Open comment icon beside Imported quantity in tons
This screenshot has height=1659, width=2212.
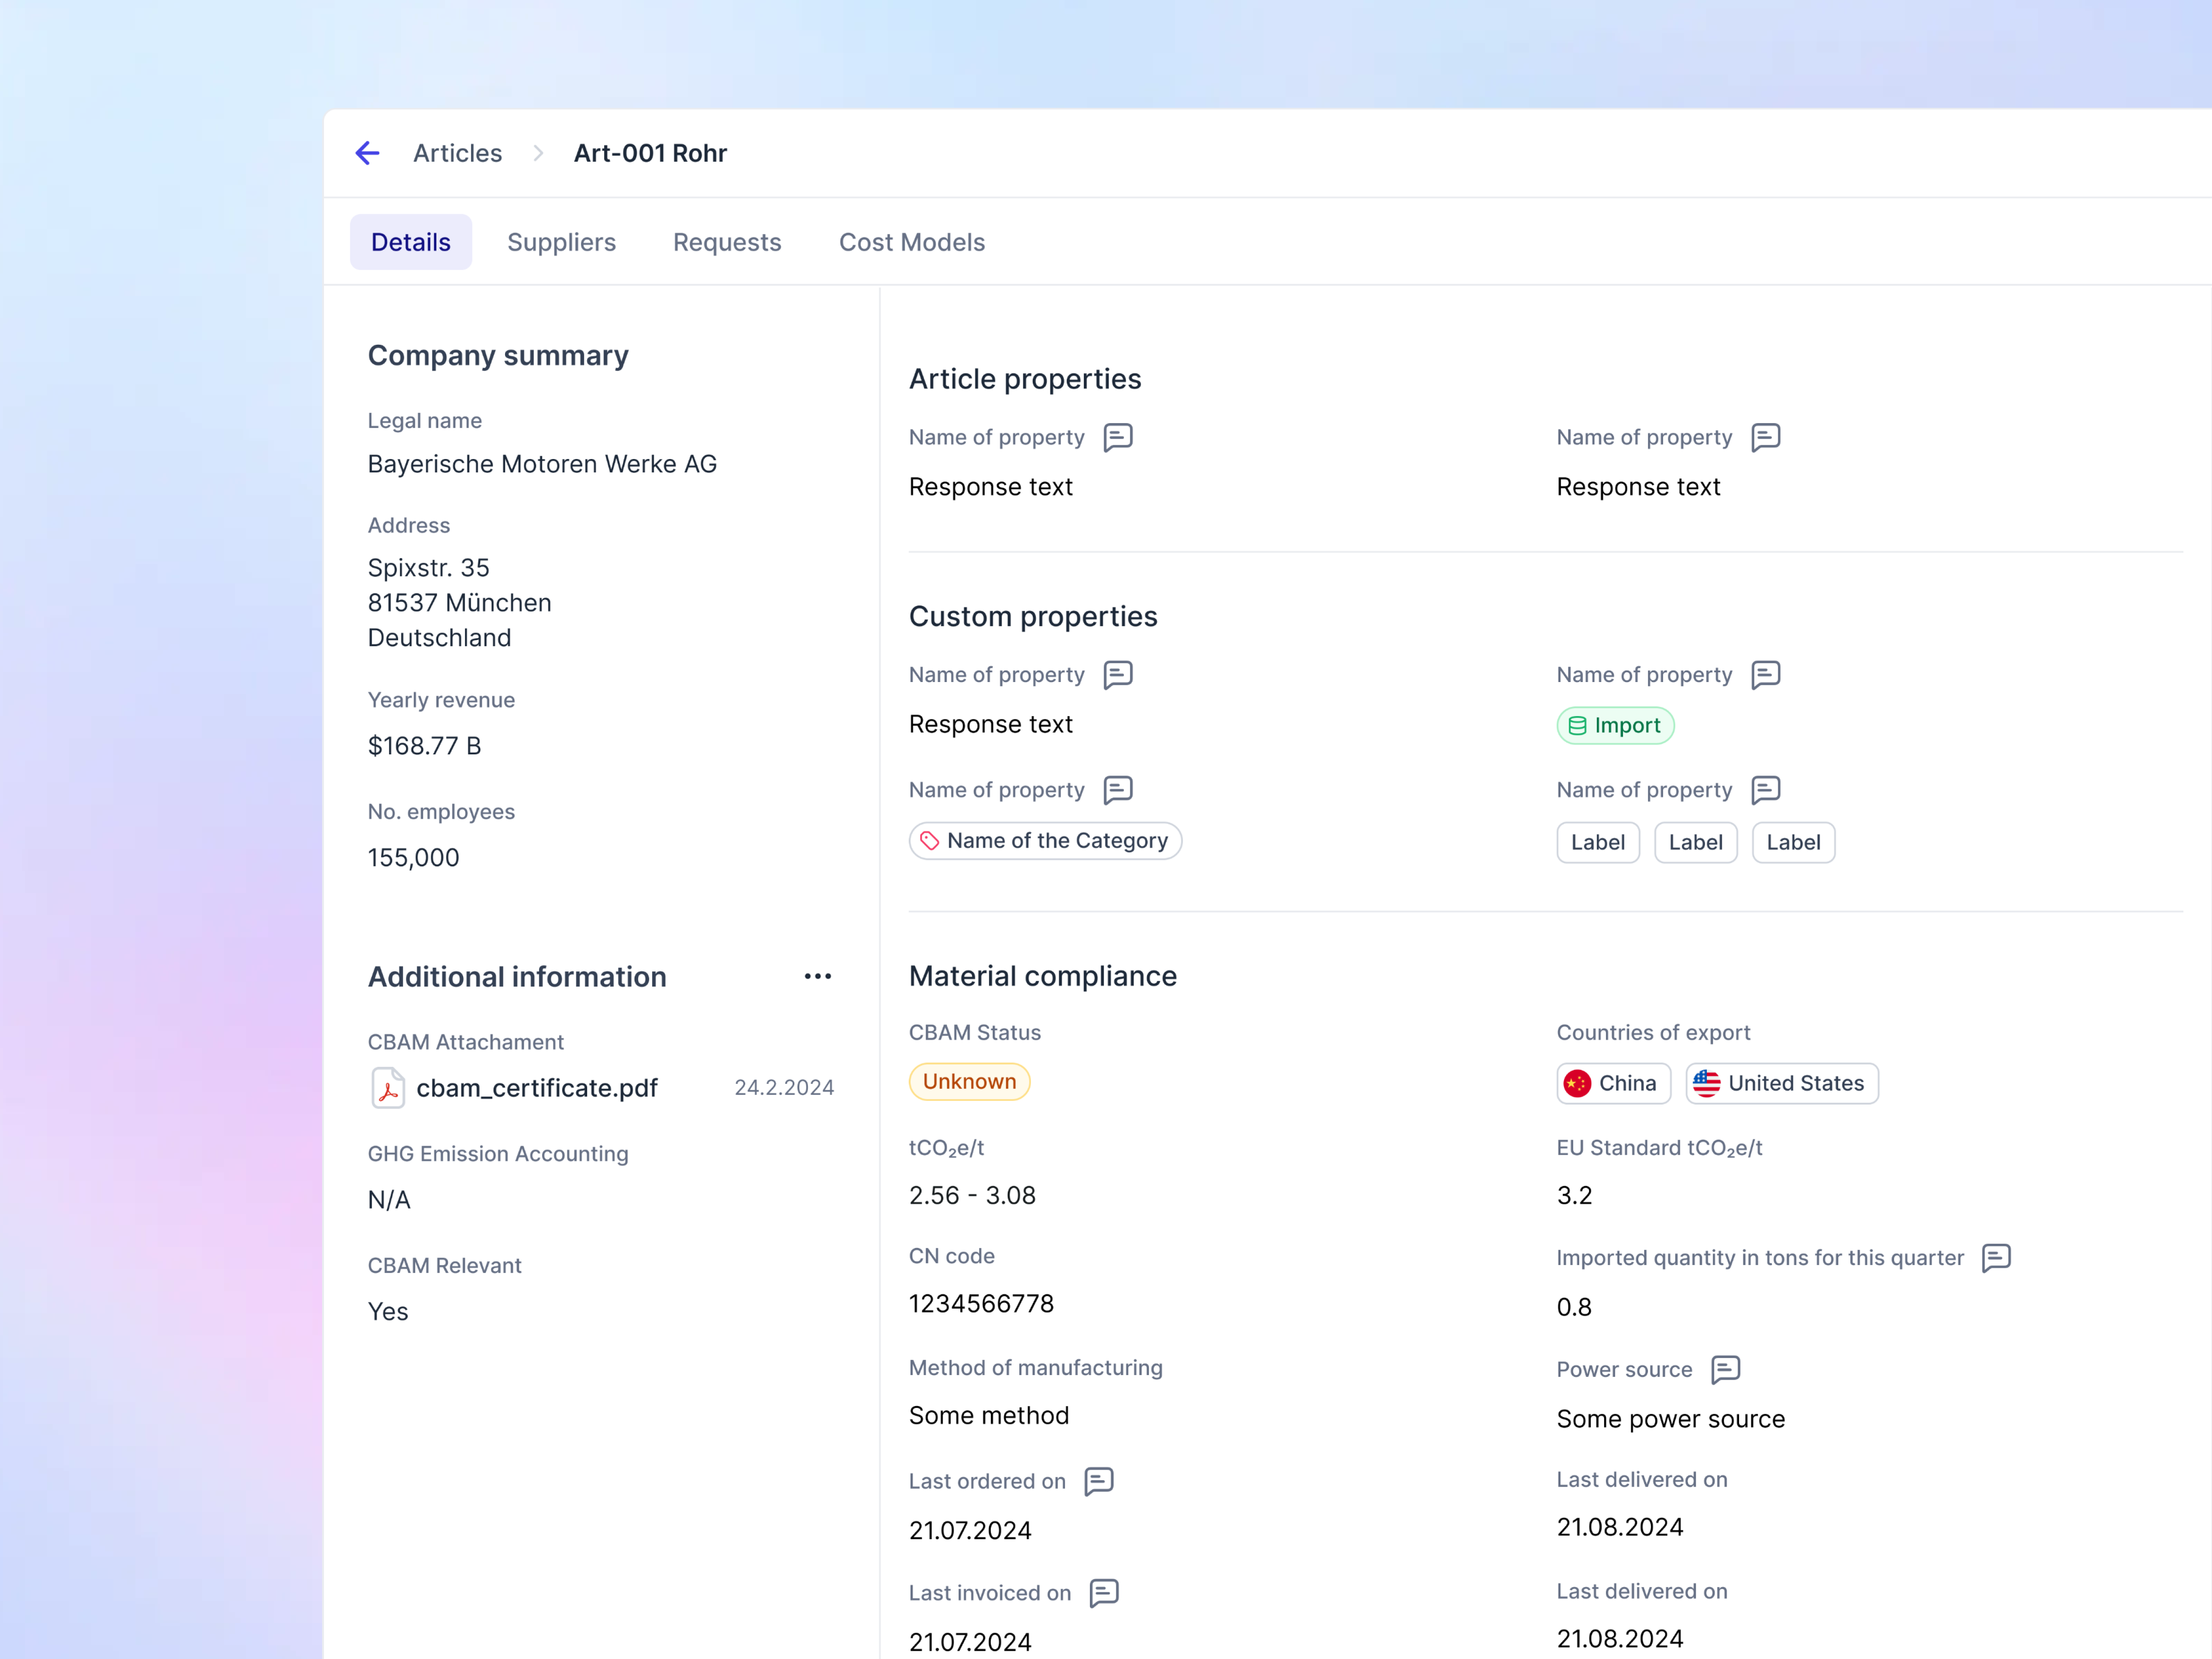coord(1996,1257)
